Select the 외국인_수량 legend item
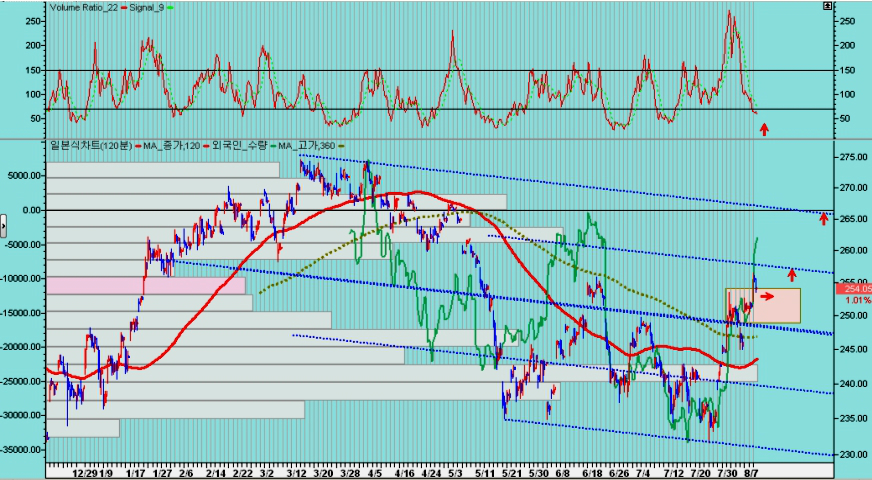The image size is (872, 480). [239, 146]
